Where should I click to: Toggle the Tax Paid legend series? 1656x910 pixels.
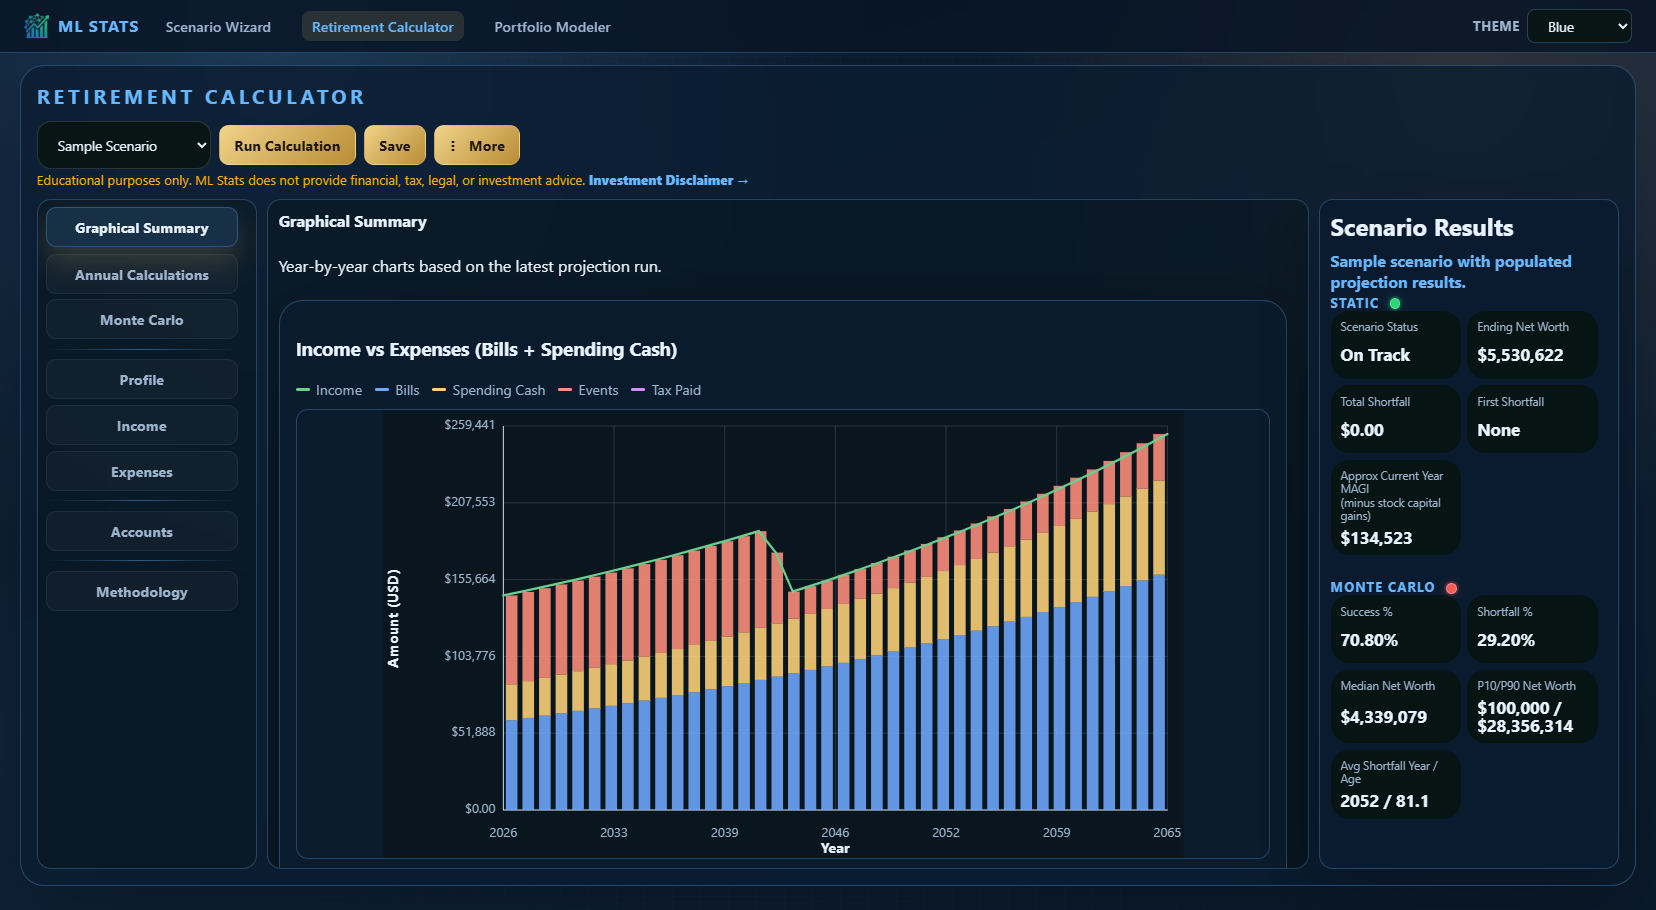(x=666, y=390)
